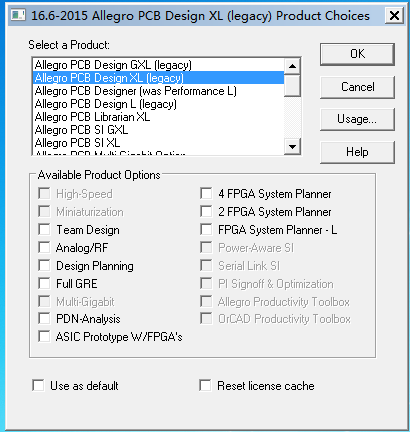410x432 pixels.
Task: Click the product list scroll up arrow
Action: (292, 66)
